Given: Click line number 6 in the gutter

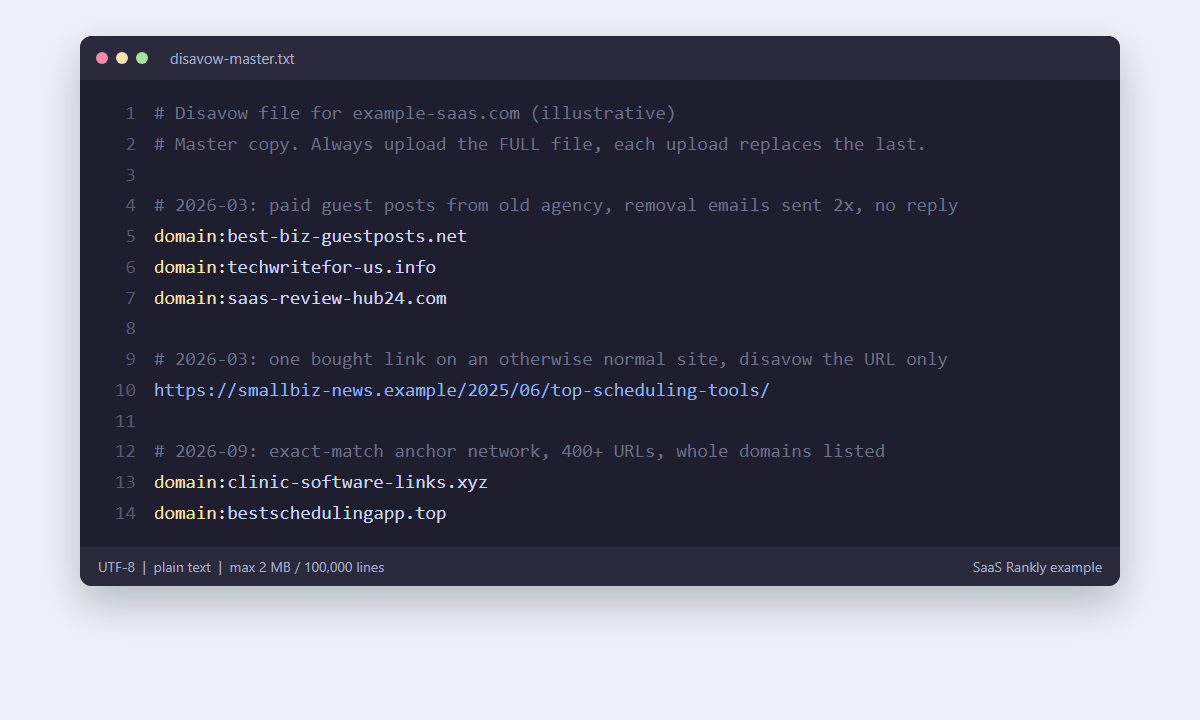Looking at the screenshot, I should pos(130,267).
